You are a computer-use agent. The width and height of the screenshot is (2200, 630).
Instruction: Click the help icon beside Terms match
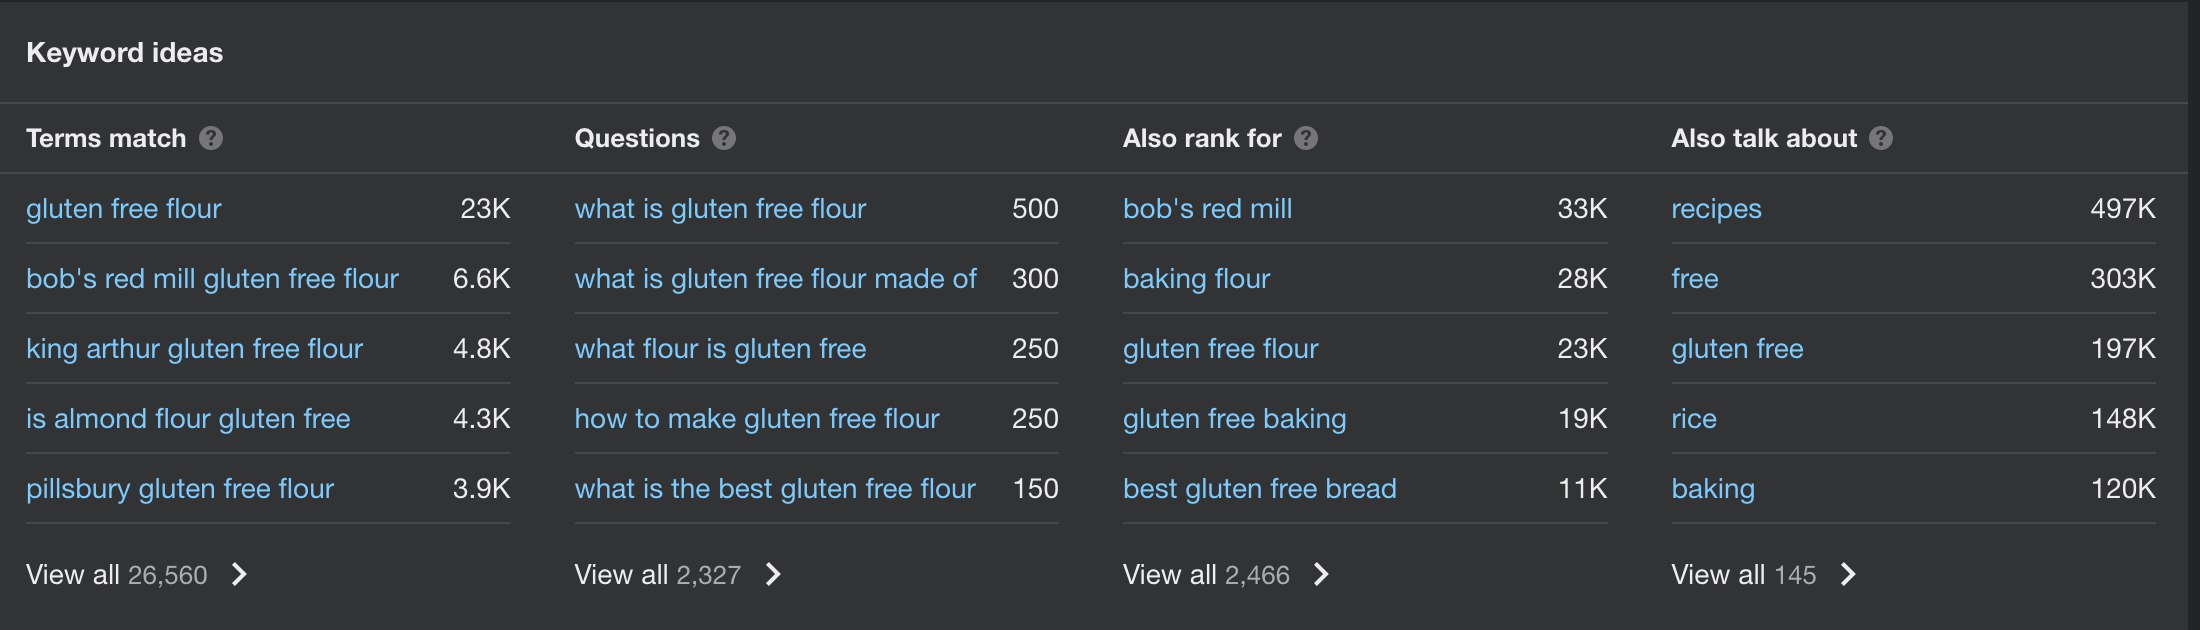click(211, 138)
